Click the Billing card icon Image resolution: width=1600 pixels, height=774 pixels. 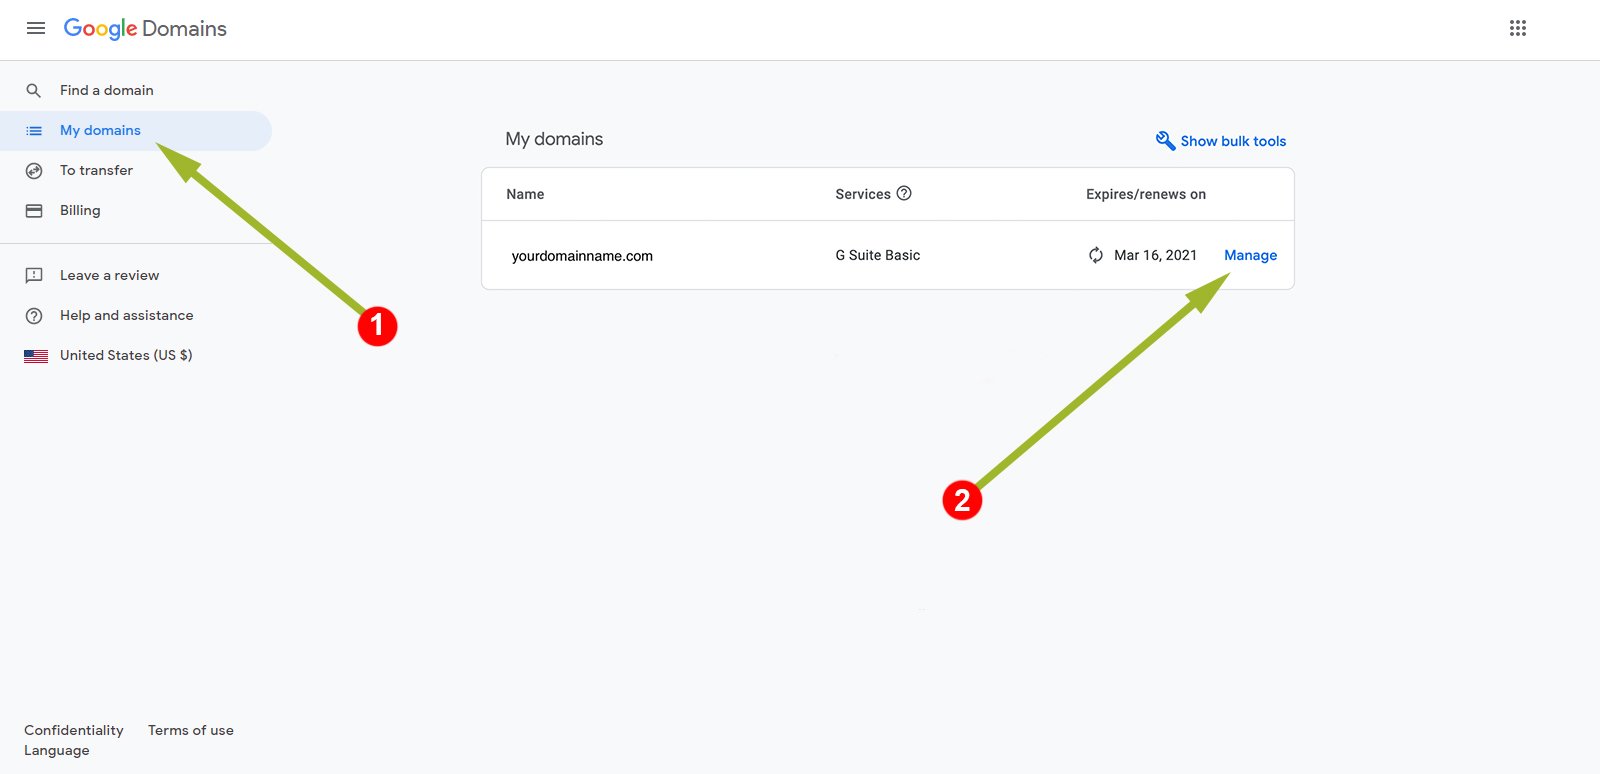pos(34,211)
